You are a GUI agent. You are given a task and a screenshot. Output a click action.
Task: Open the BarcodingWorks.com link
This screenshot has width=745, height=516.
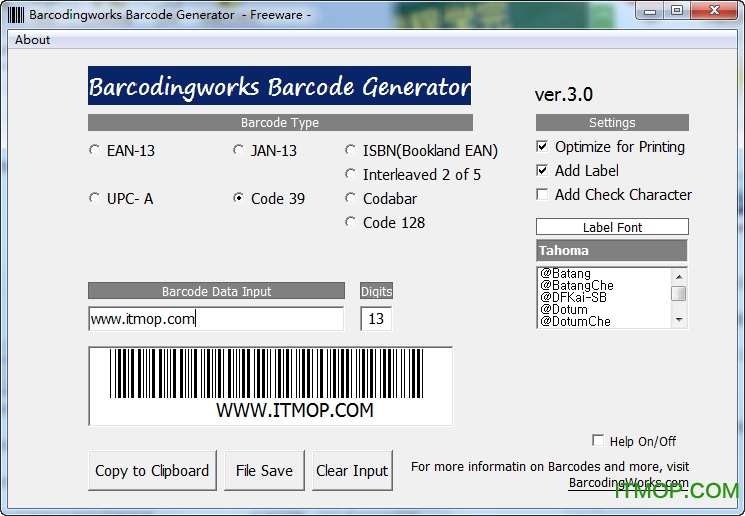629,483
